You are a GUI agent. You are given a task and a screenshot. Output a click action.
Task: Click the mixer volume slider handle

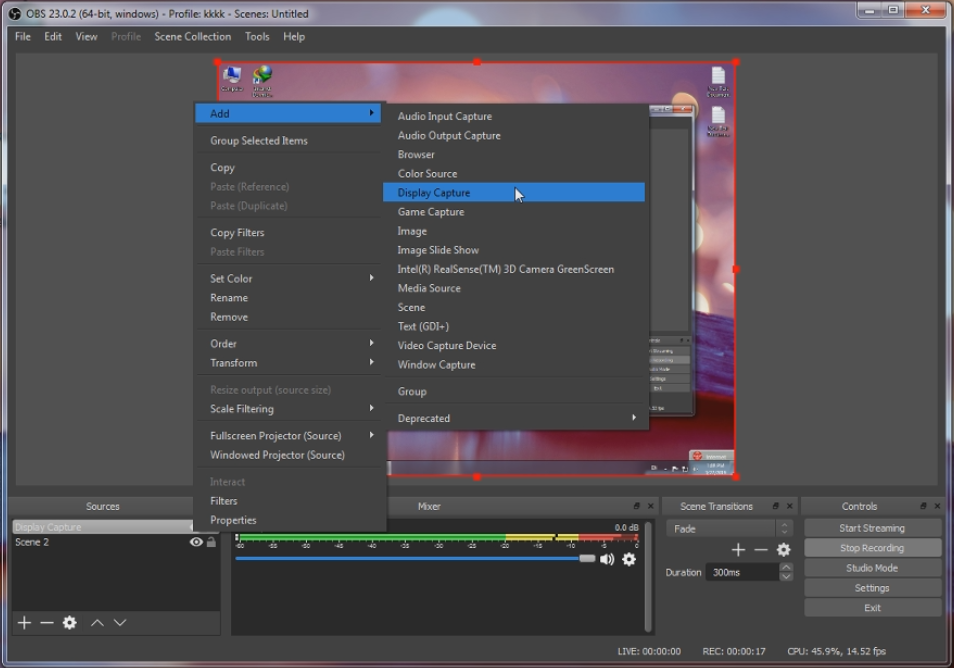click(587, 558)
